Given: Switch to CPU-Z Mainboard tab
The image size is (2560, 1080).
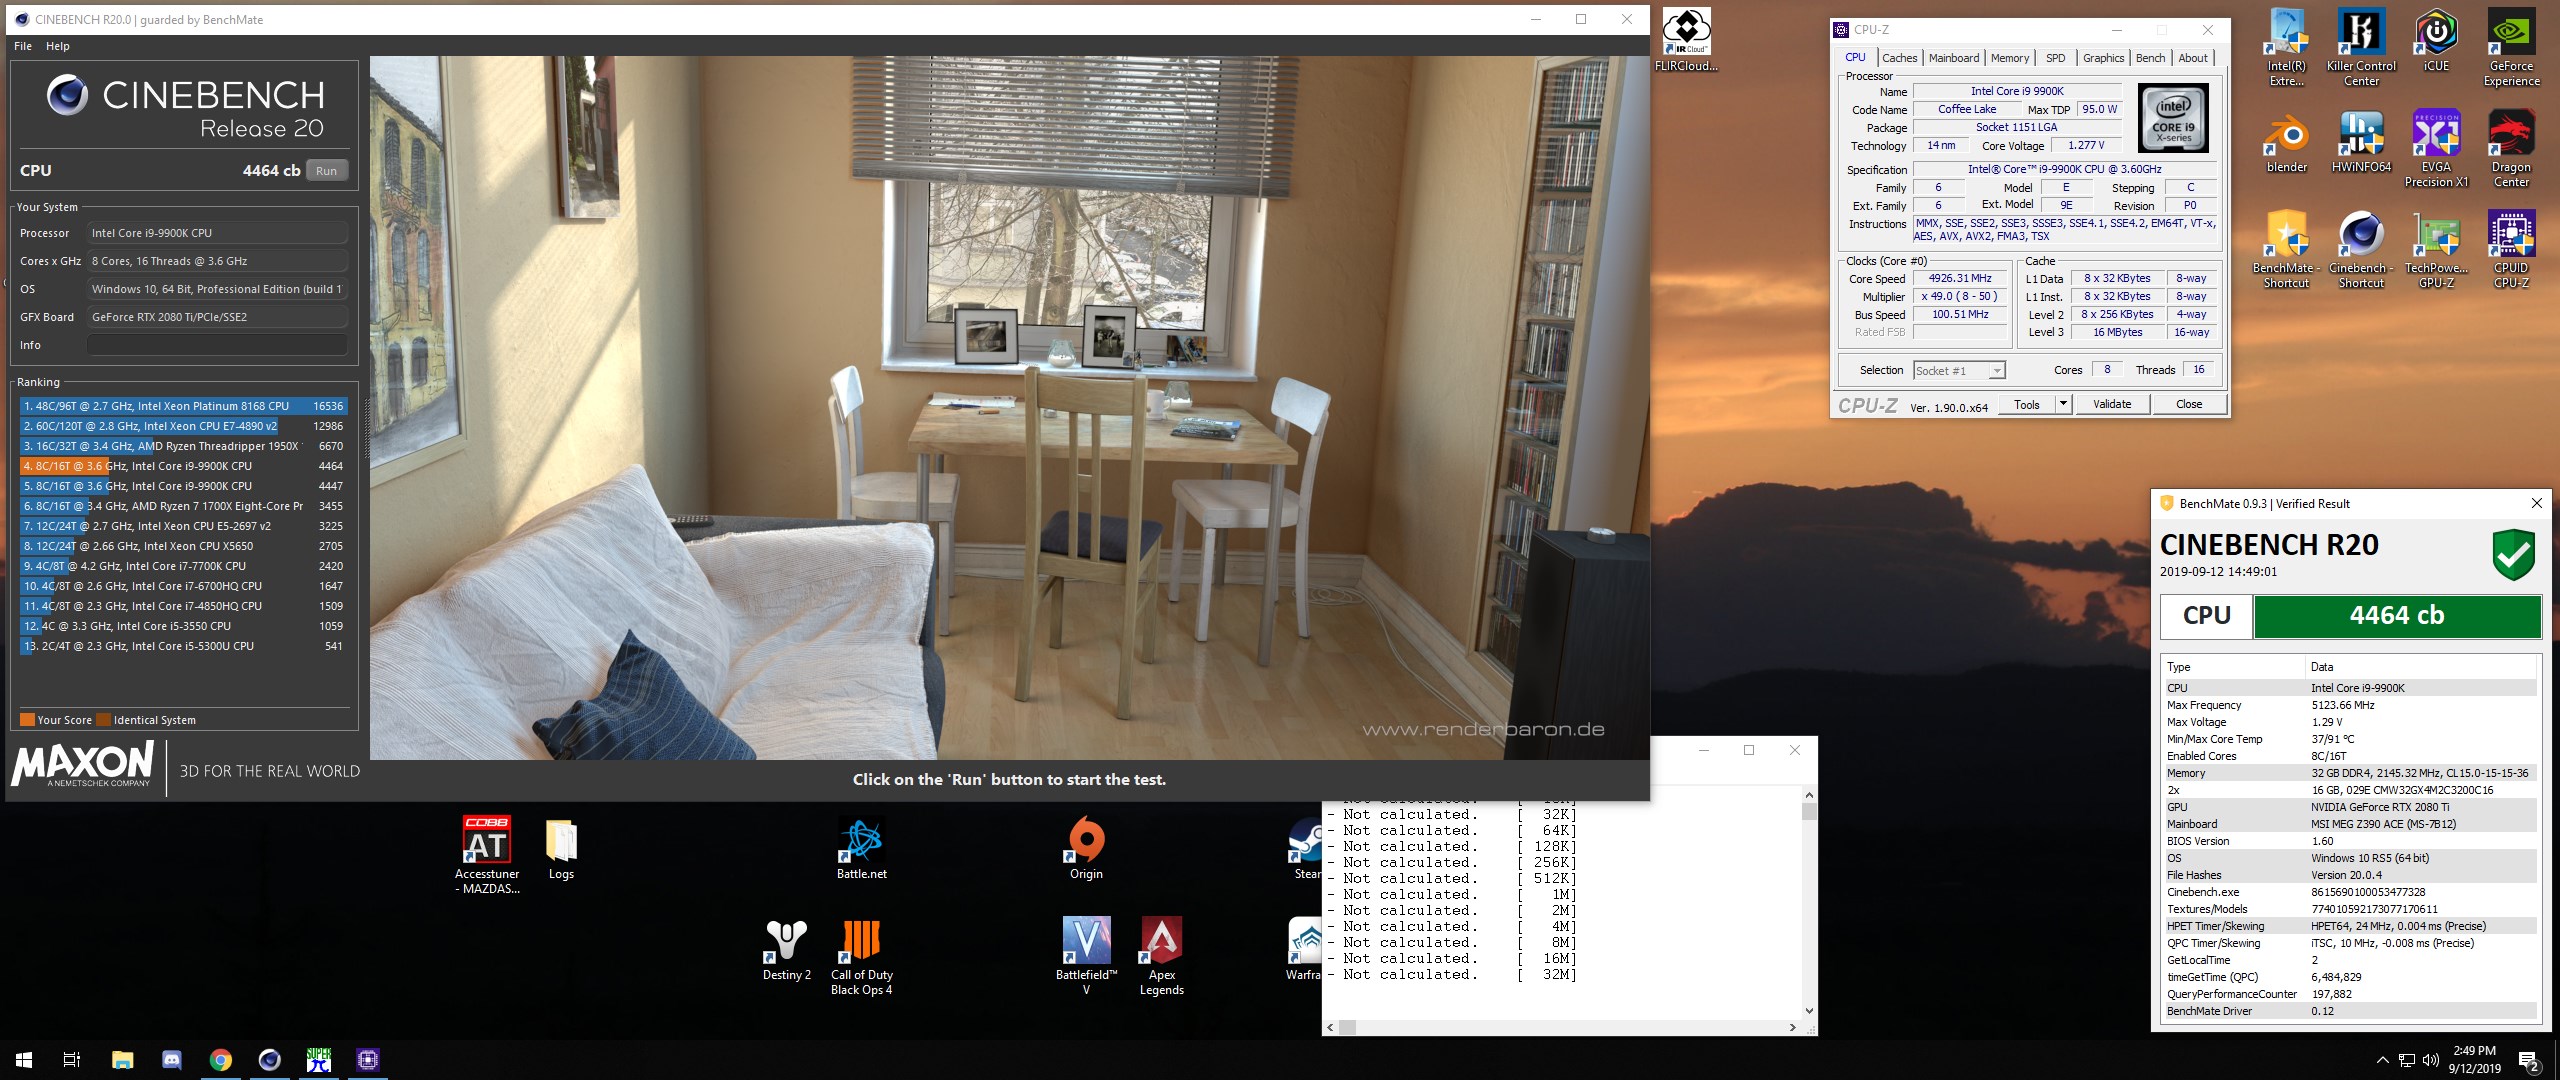Looking at the screenshot, I should point(1954,58).
